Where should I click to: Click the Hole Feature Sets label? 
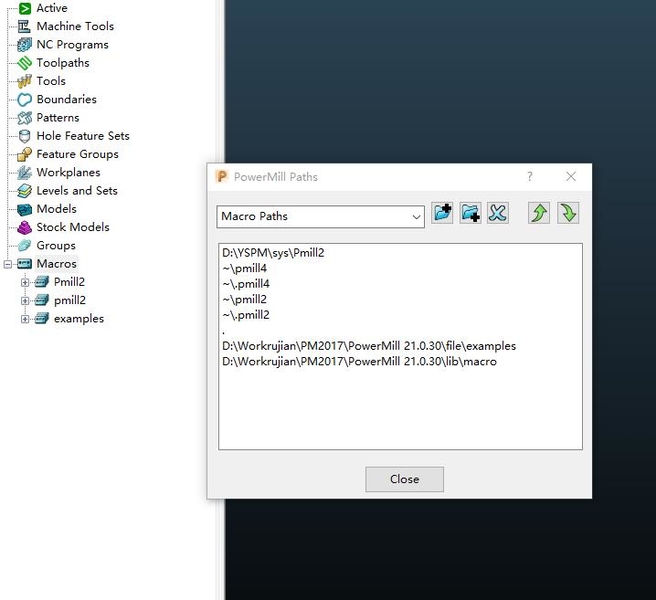pos(83,136)
